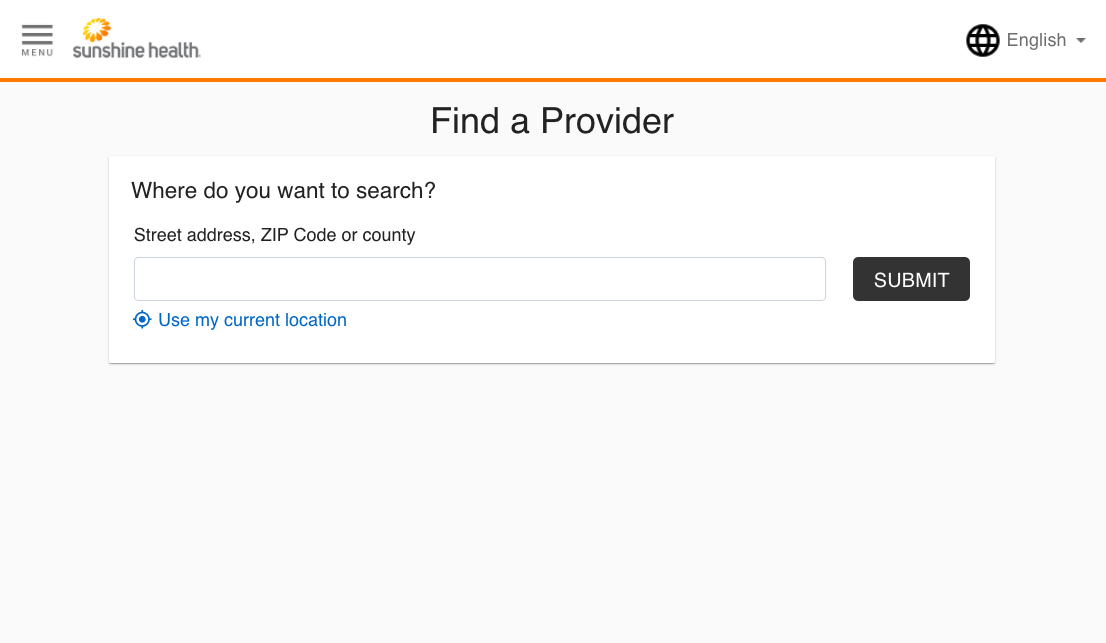The height and width of the screenshot is (643, 1106).
Task: Click the MENU label under hamburger lines
Action: [x=37, y=53]
